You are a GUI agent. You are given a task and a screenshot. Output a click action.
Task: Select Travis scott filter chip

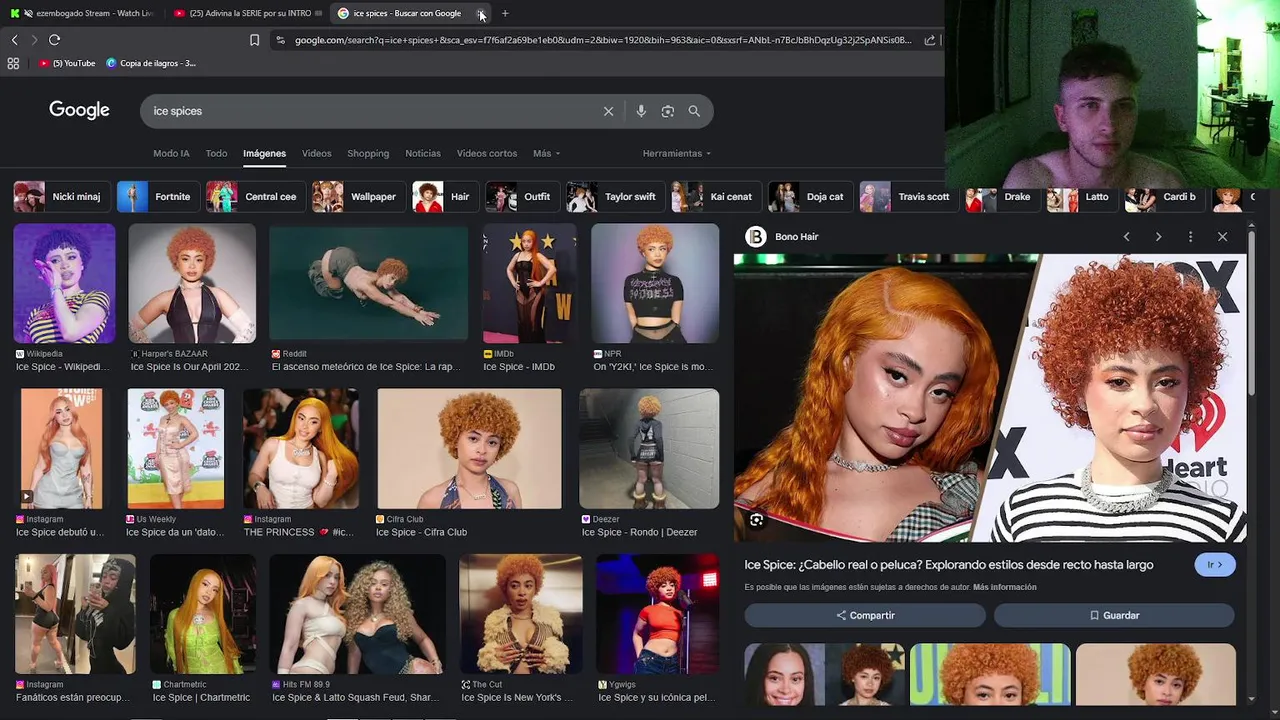pos(907,197)
